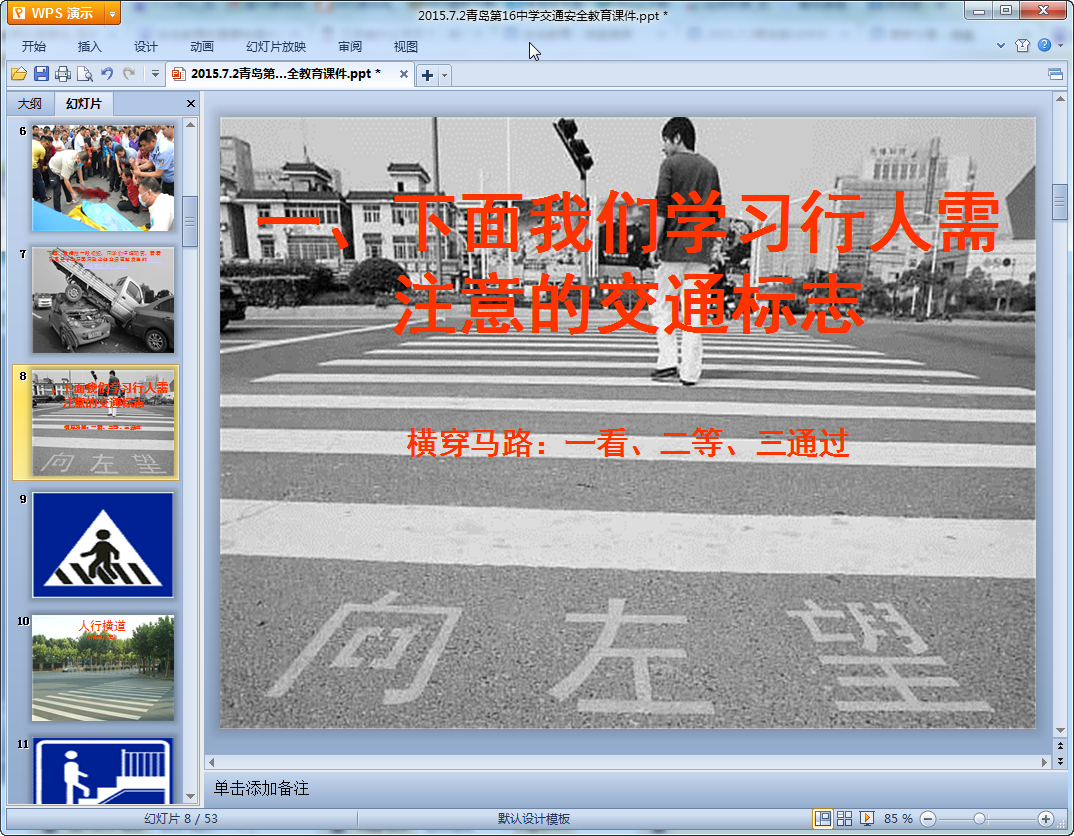Click 单击添加备注 notes area

262,789
